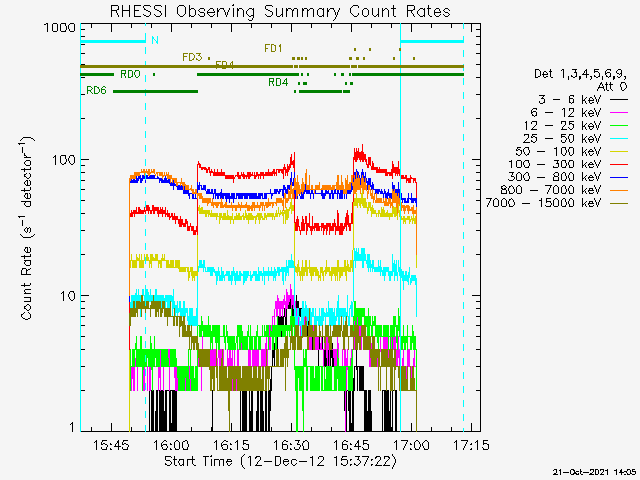Click the RHESSI Observing Summary Count Rates title
The width and height of the screenshot is (640, 480).
pyautogui.click(x=280, y=11)
